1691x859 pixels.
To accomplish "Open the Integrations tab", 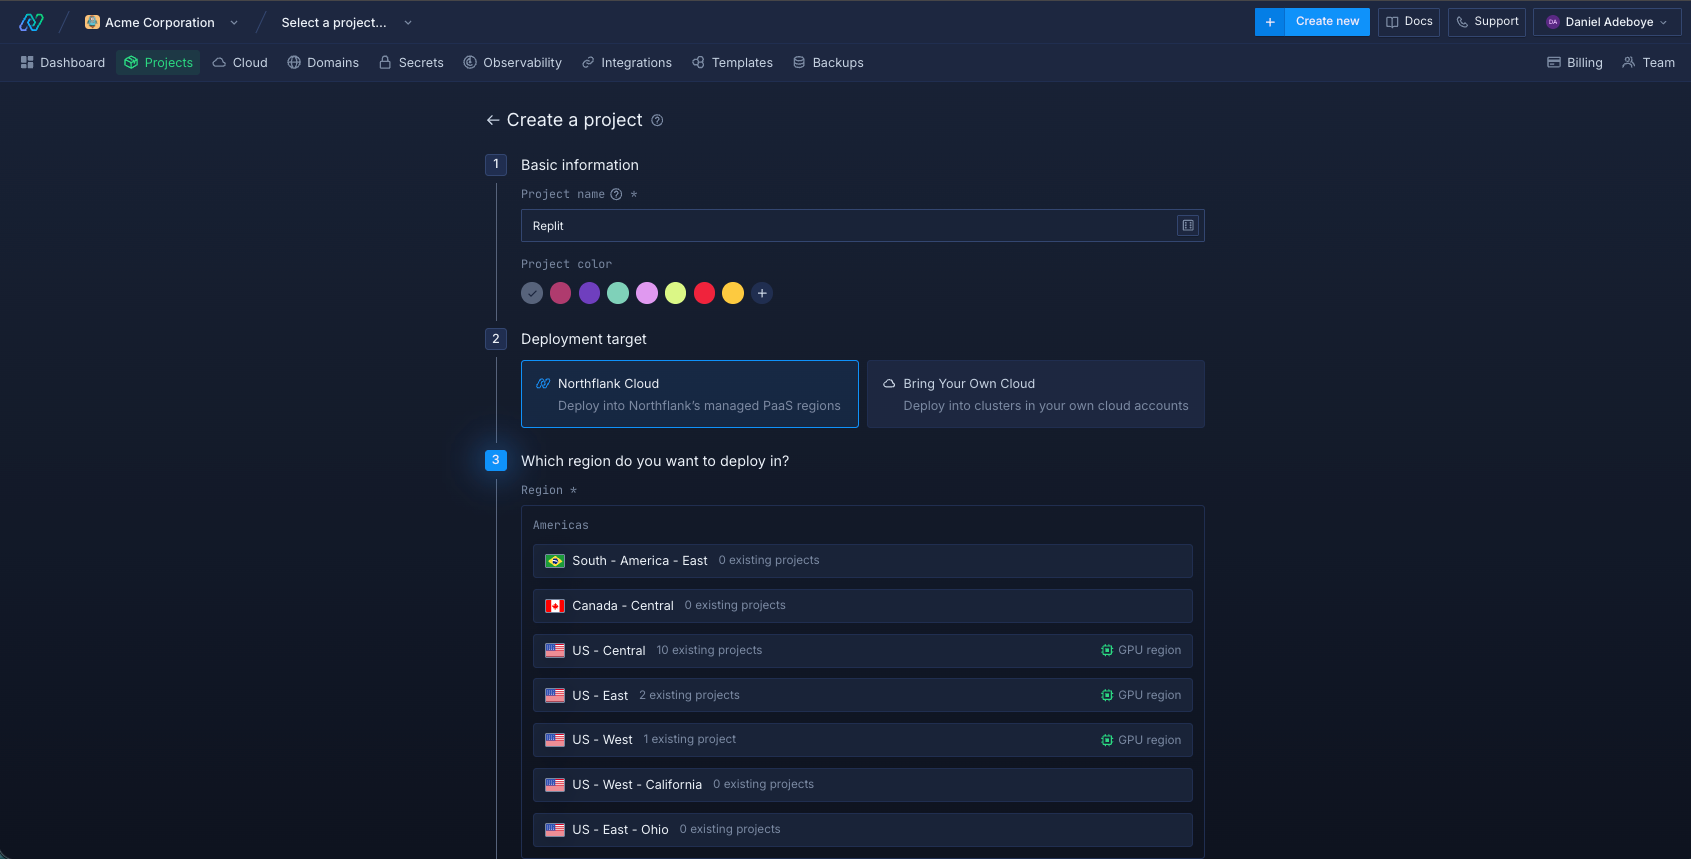I will [x=627, y=63].
